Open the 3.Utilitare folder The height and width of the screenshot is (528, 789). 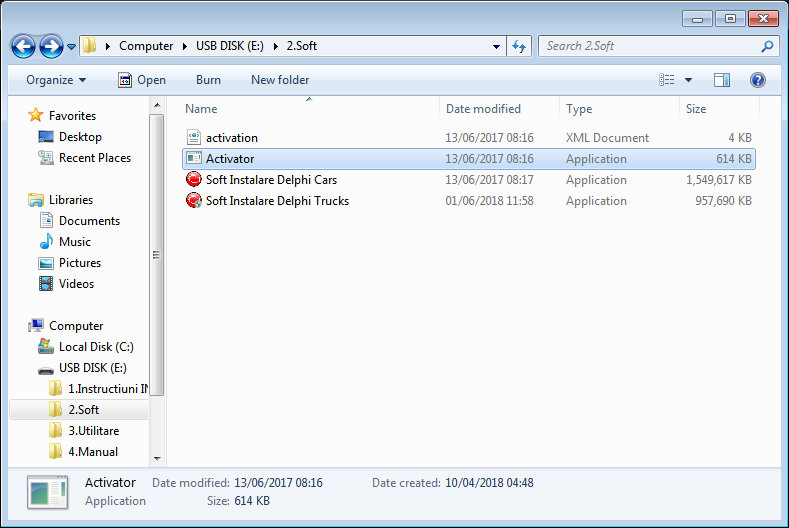click(x=94, y=431)
